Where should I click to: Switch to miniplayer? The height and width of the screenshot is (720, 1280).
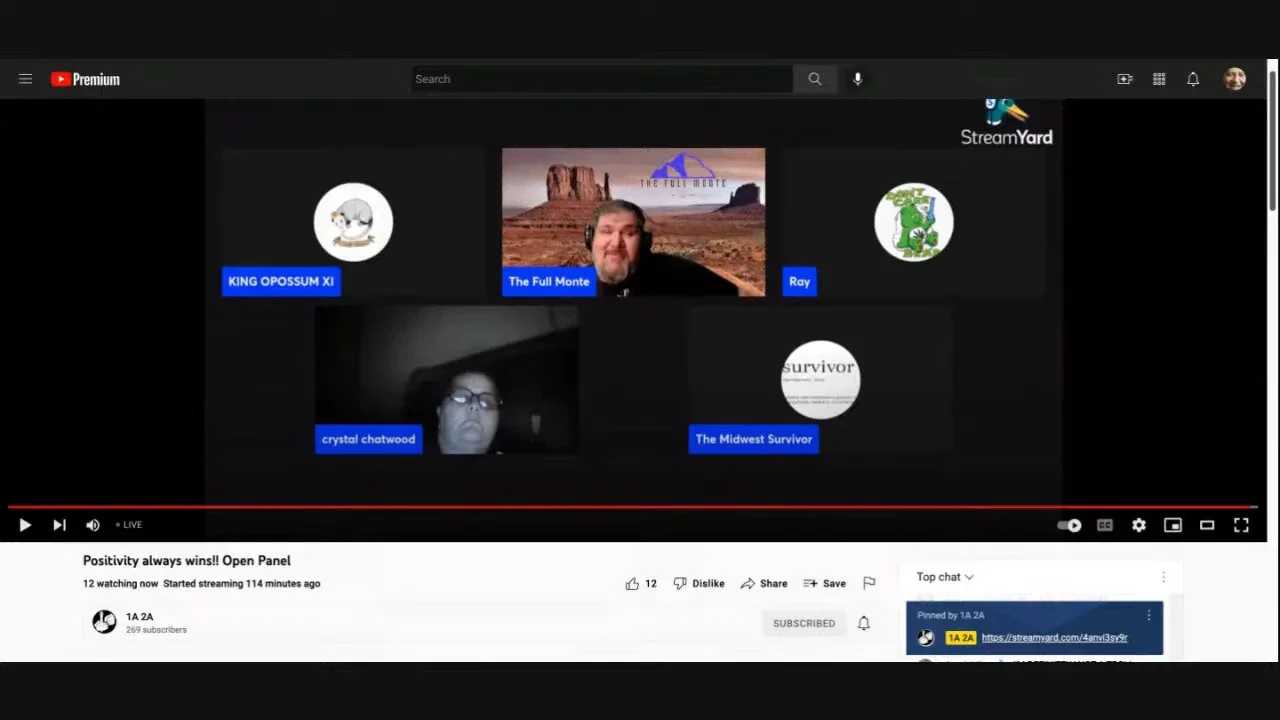[x=1173, y=525]
